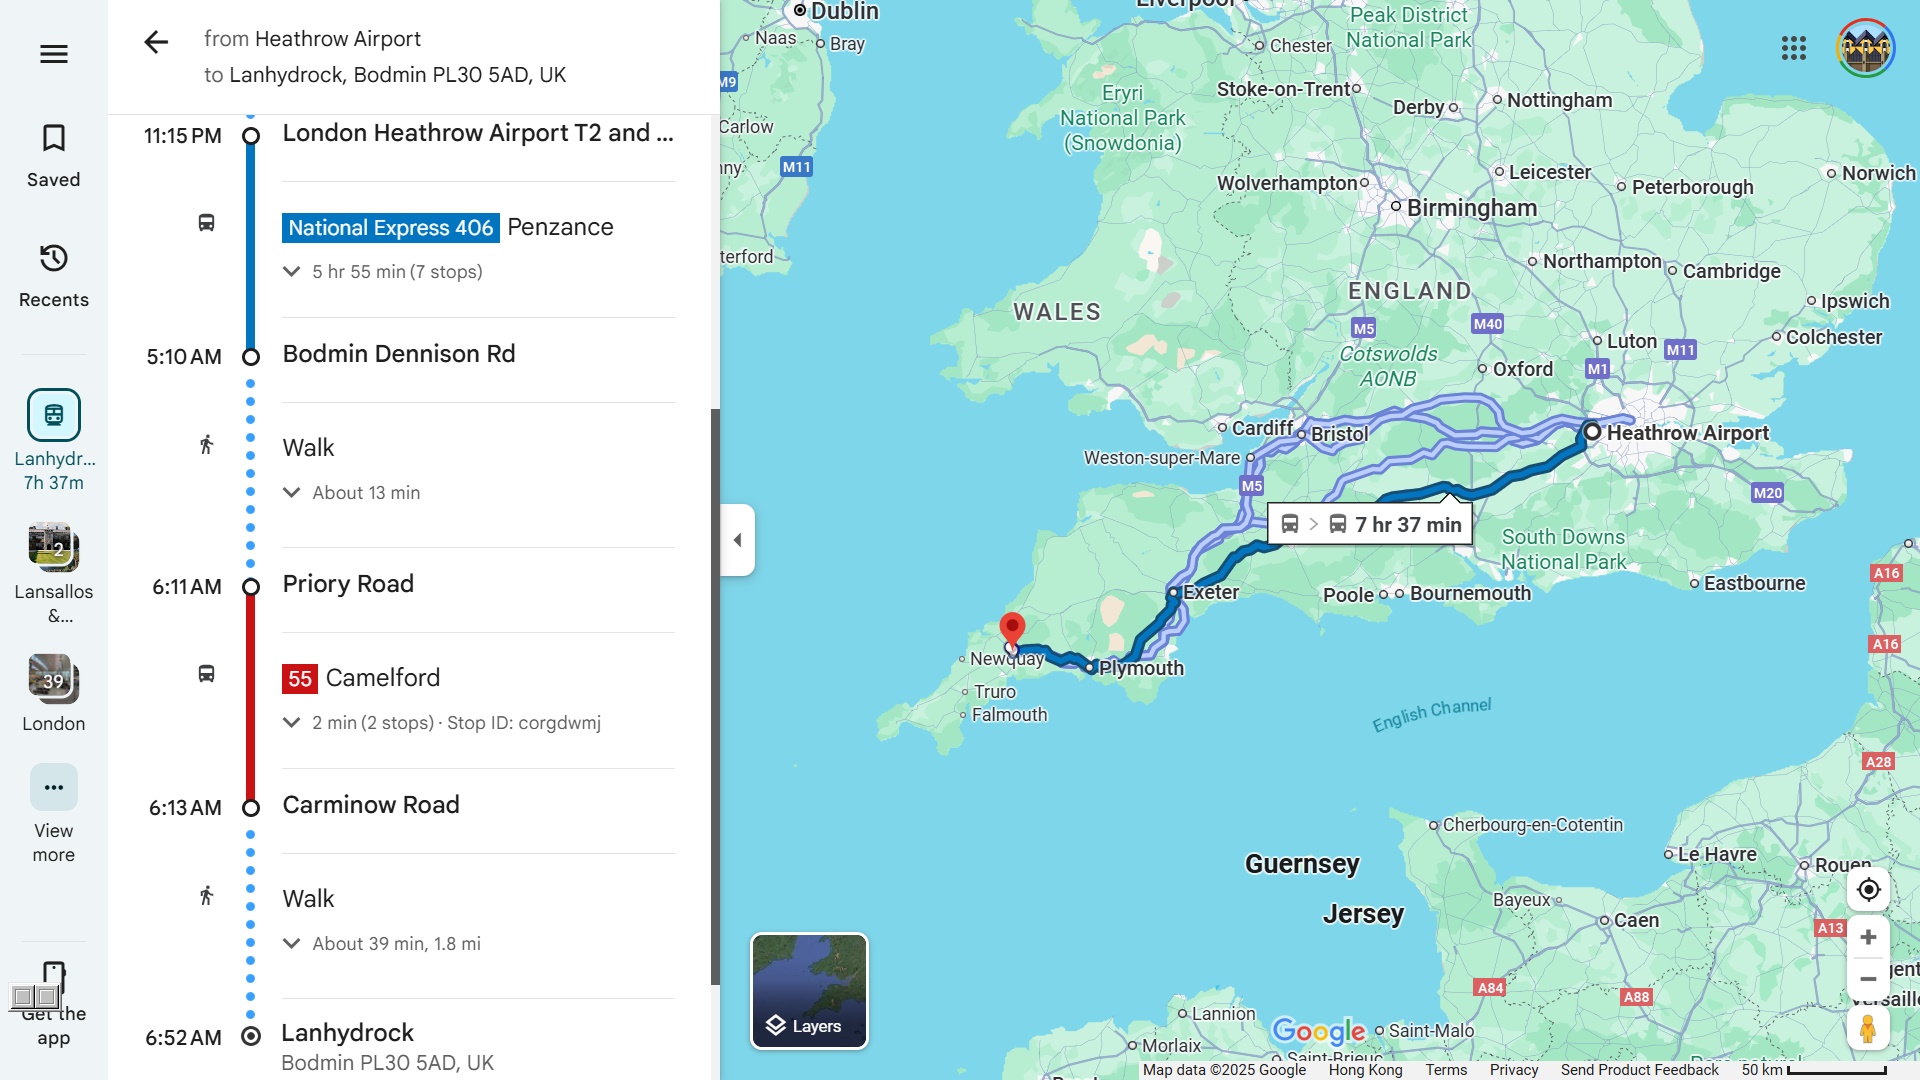Expand the About 13 min walk details
Screen dimensions: 1920x1080
coord(292,493)
